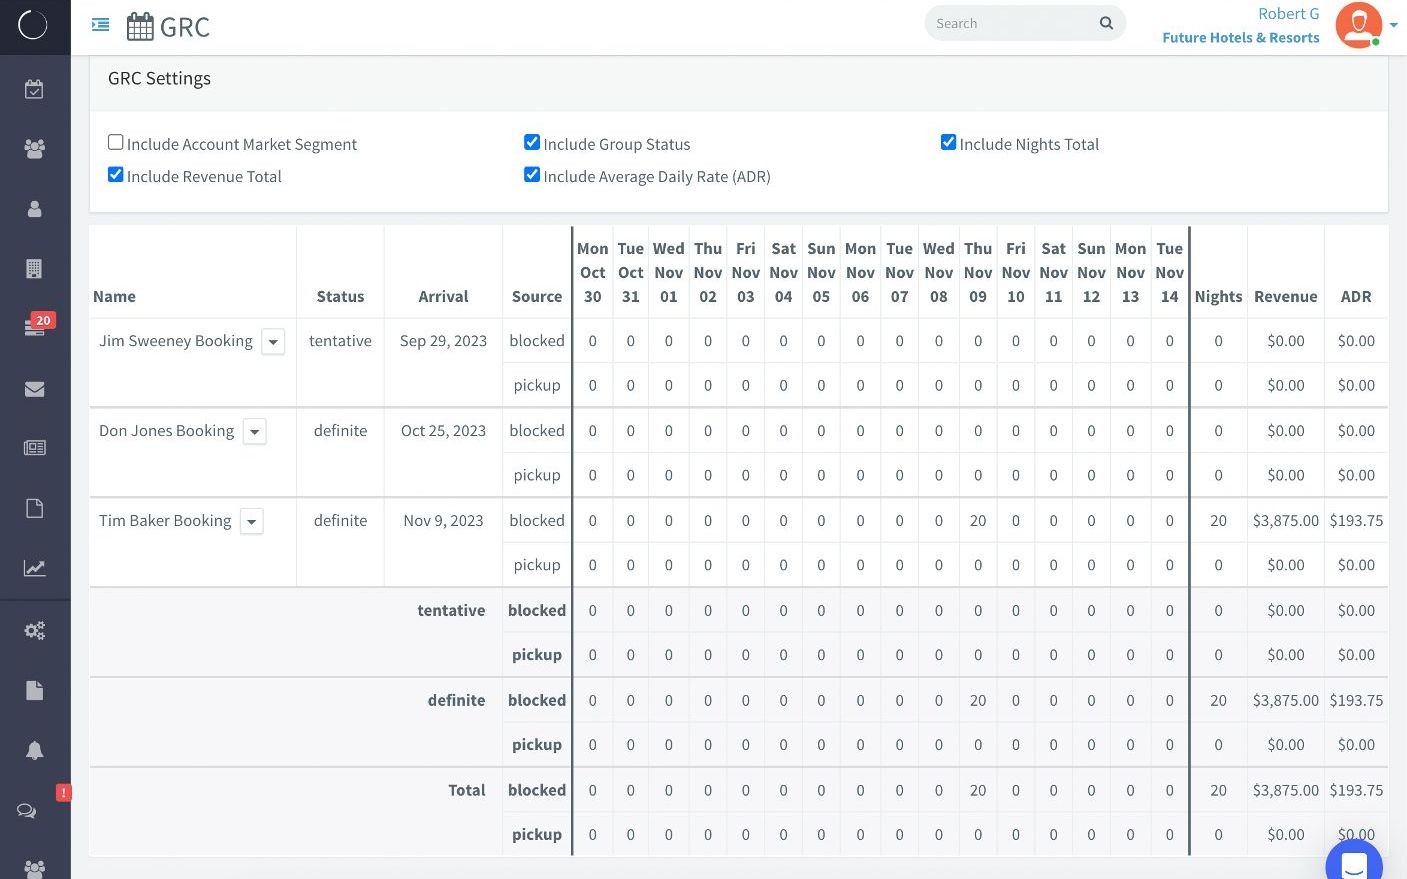Click inside the Search input field
Image resolution: width=1407 pixels, height=879 pixels.
point(1010,24)
